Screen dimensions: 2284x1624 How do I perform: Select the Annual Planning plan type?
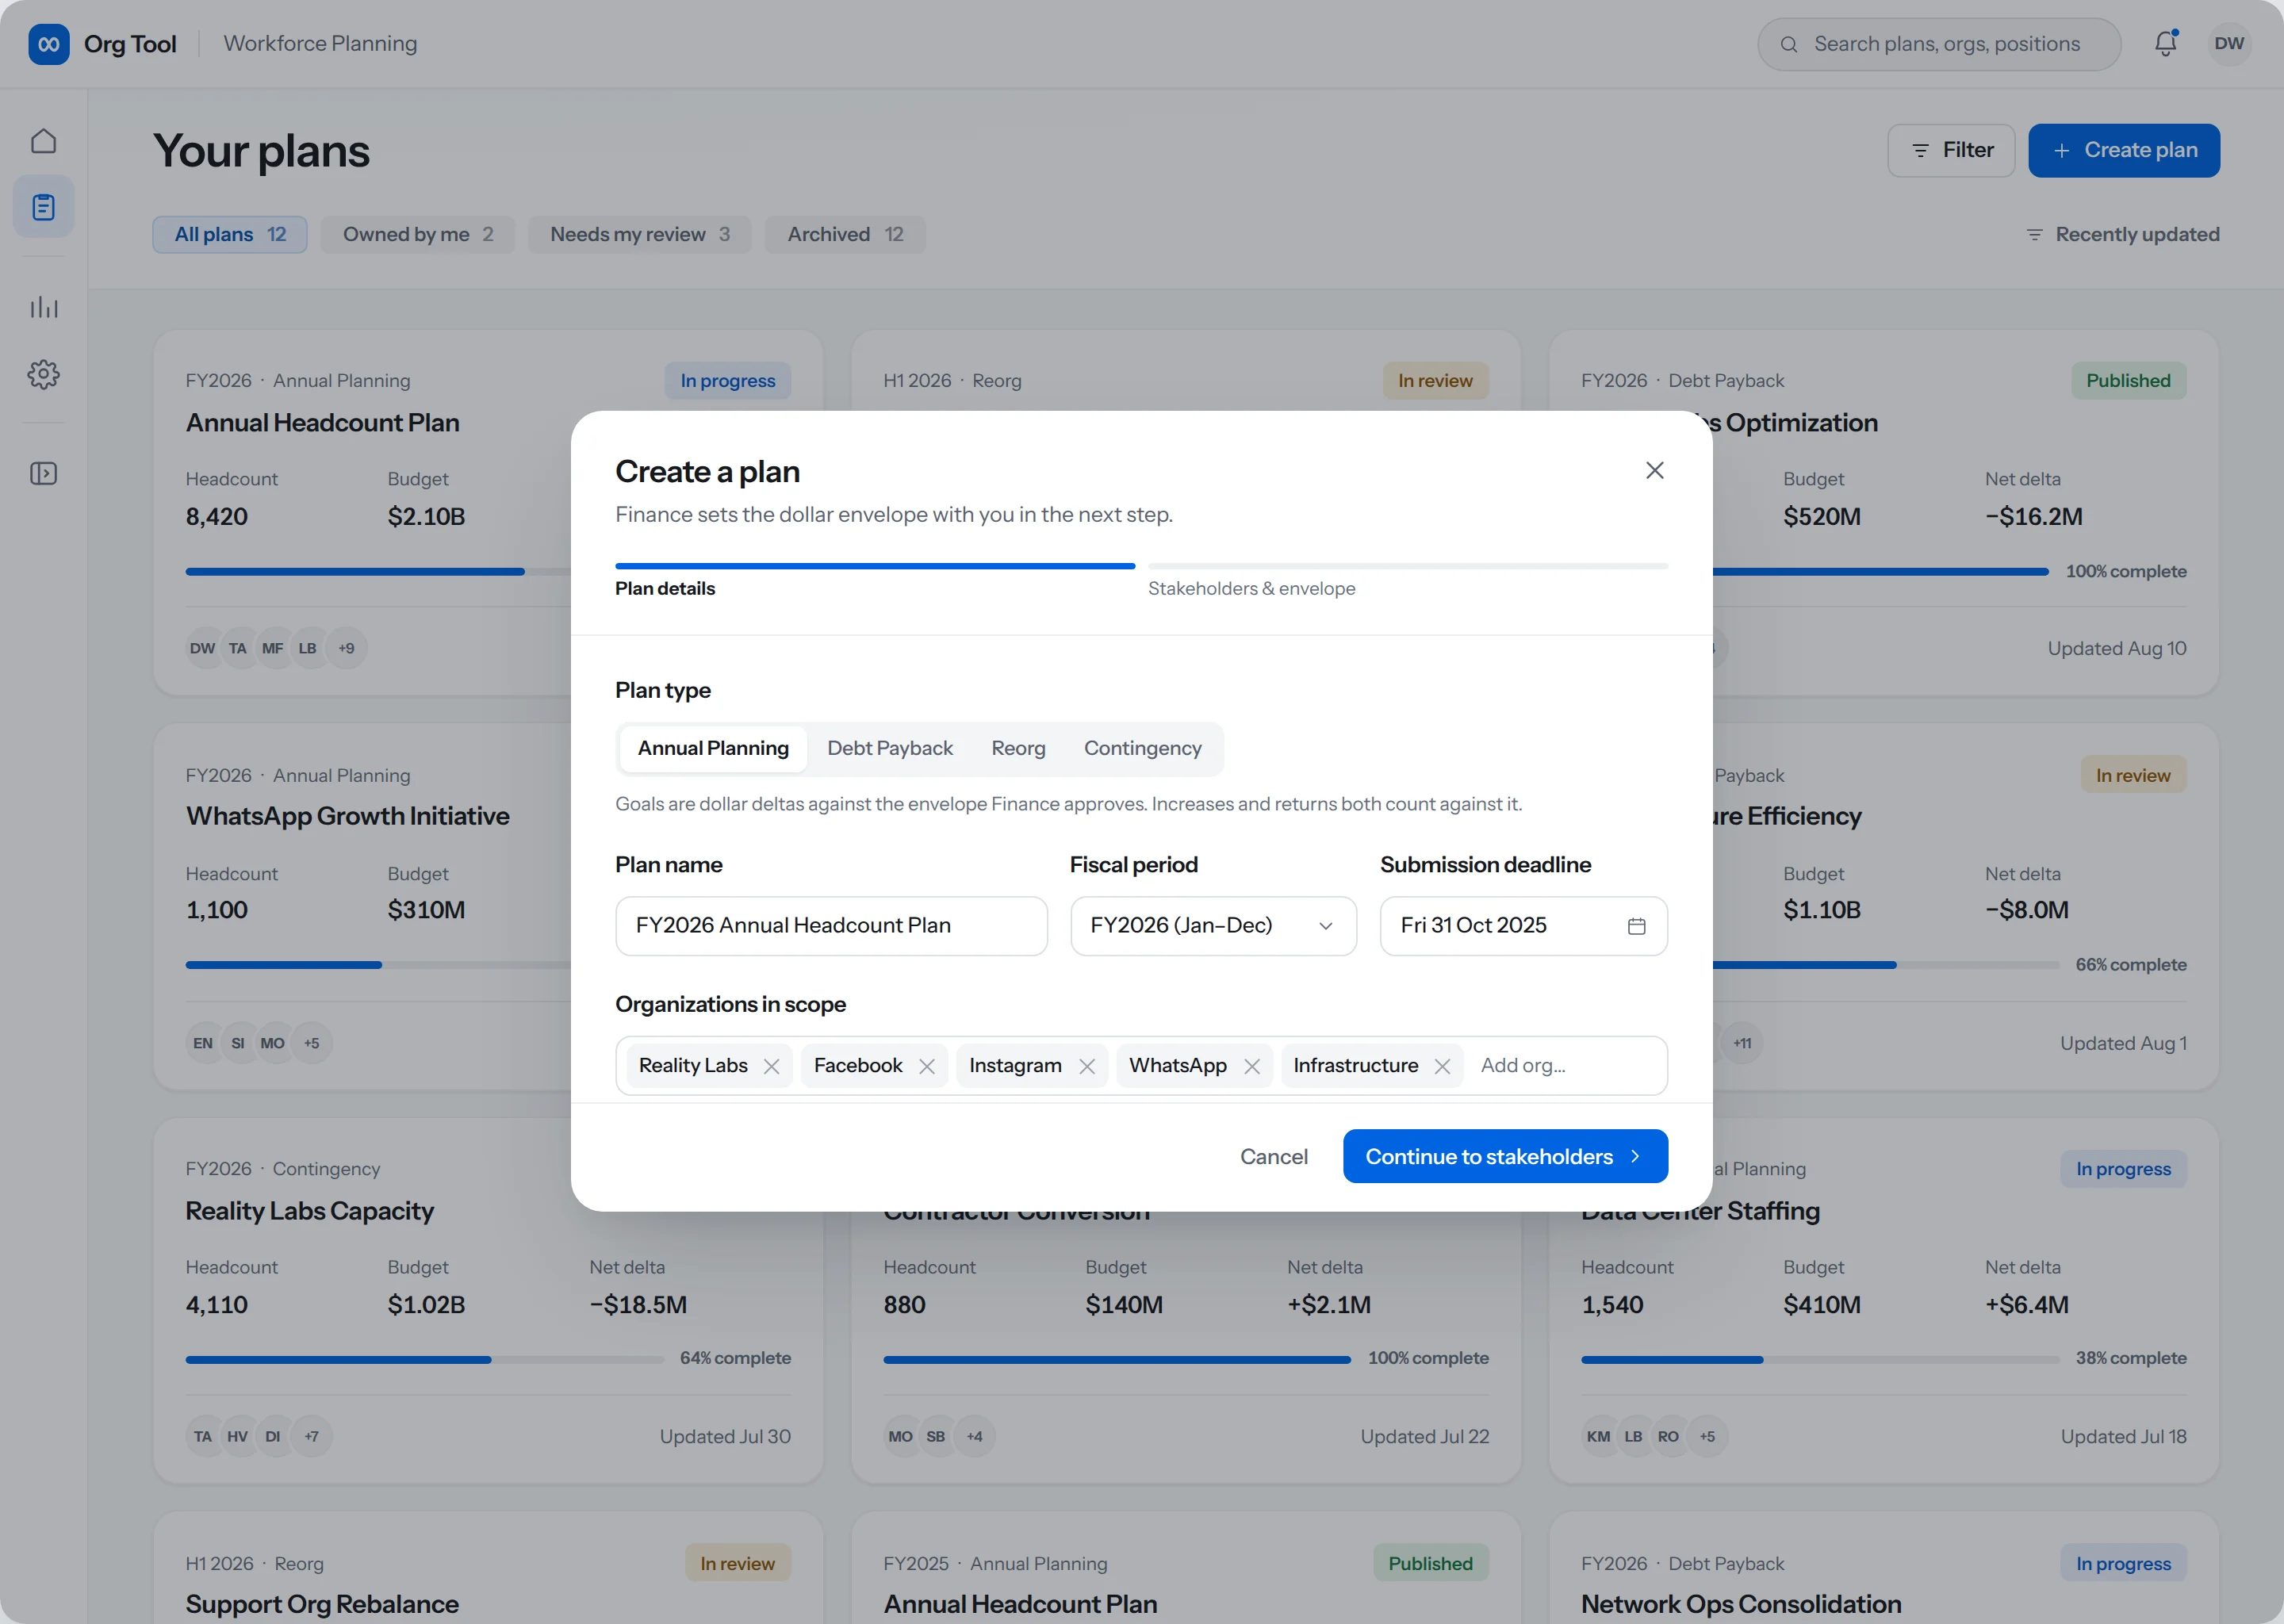tap(713, 748)
